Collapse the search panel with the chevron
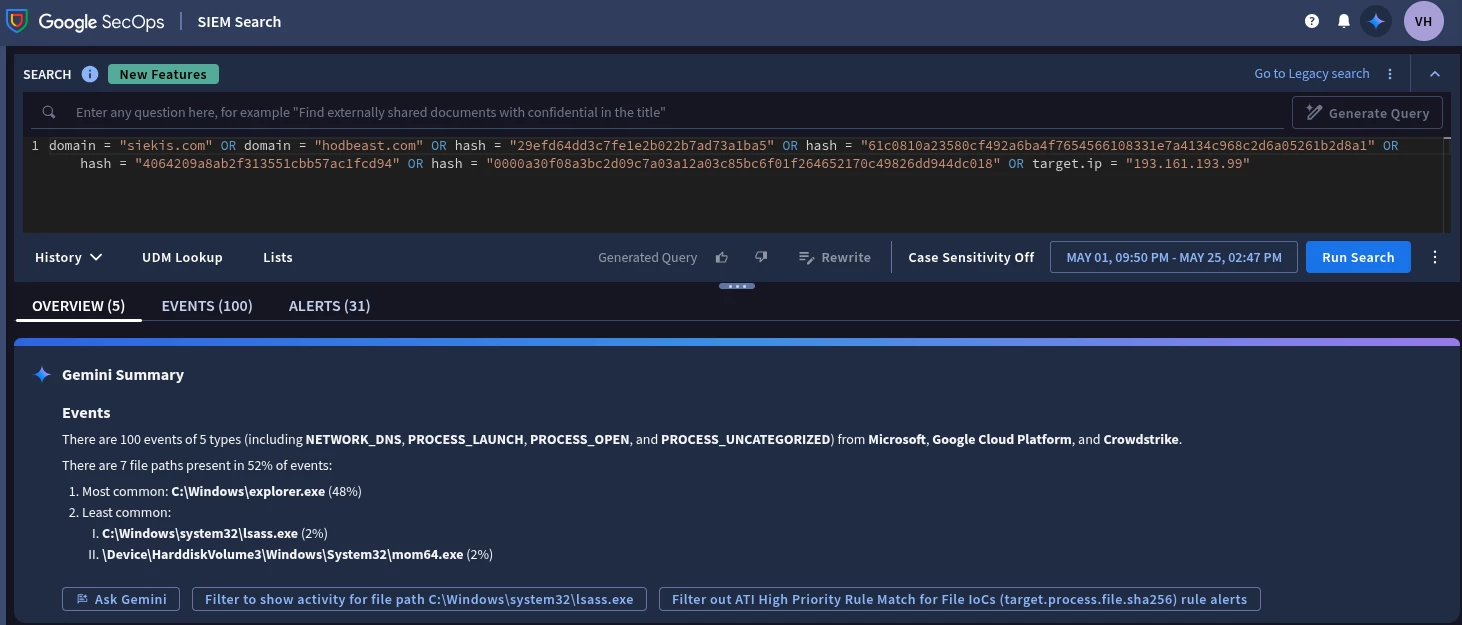Screen dimensions: 1462x625 tap(1435, 74)
